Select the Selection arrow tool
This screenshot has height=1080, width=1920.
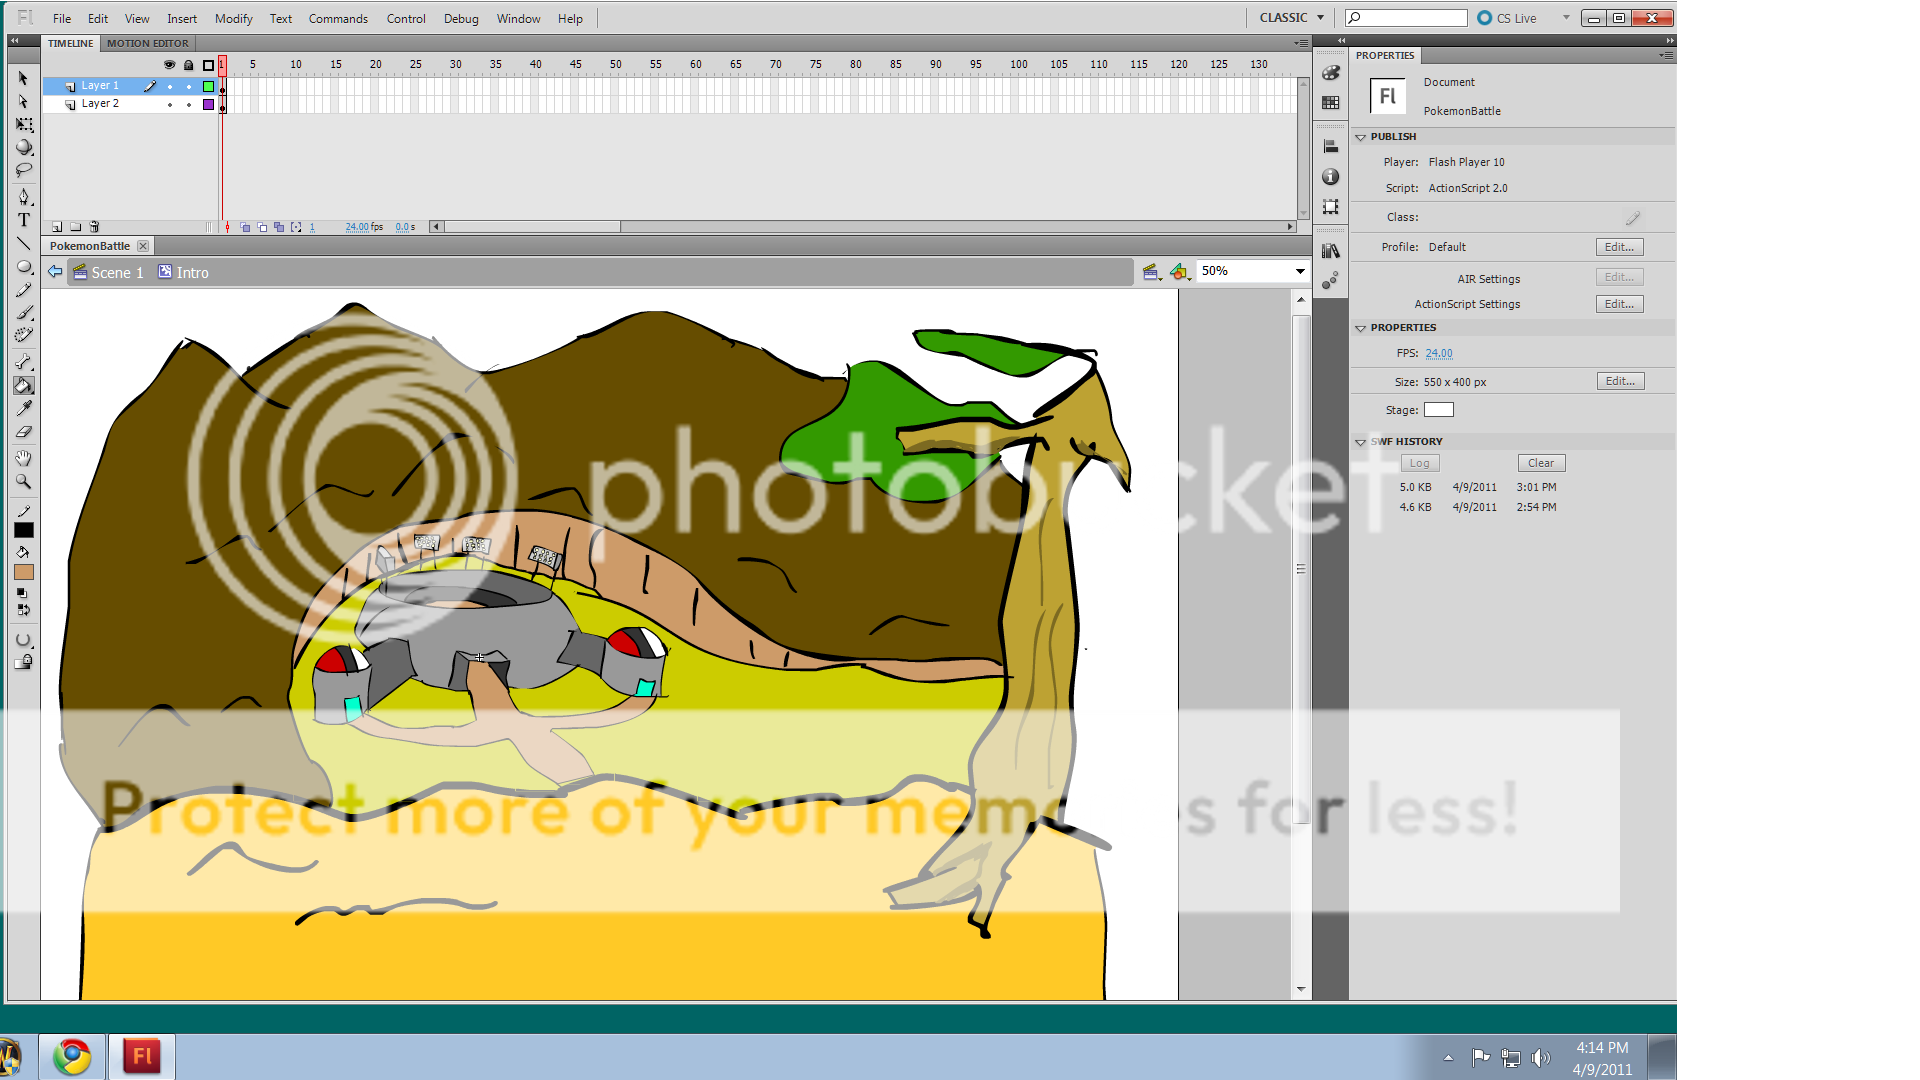click(x=23, y=78)
